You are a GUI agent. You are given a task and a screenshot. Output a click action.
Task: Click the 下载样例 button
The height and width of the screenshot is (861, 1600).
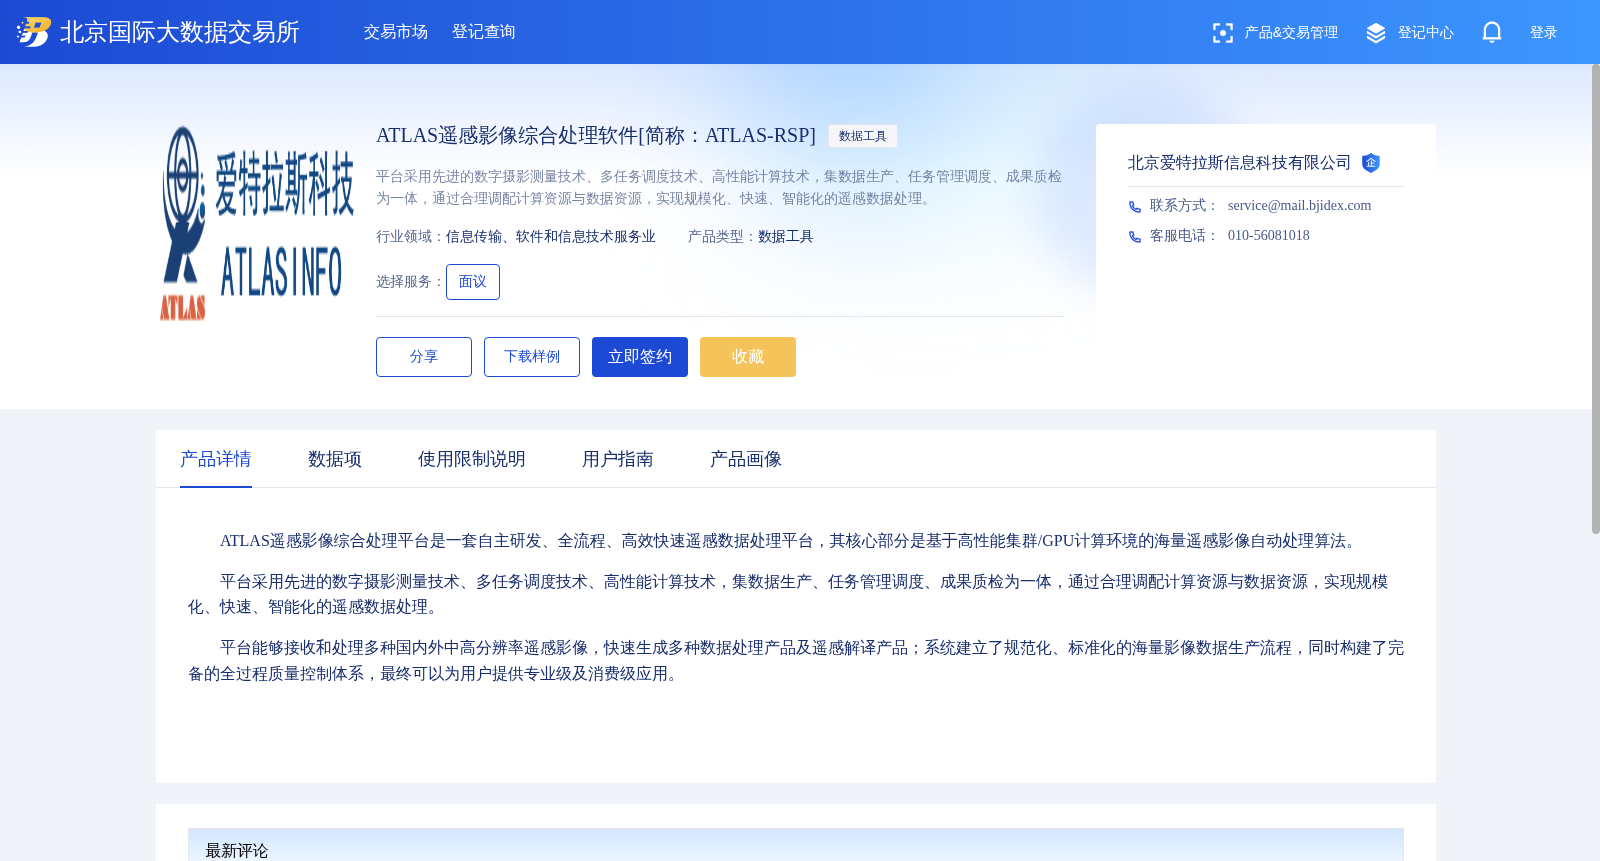(532, 357)
